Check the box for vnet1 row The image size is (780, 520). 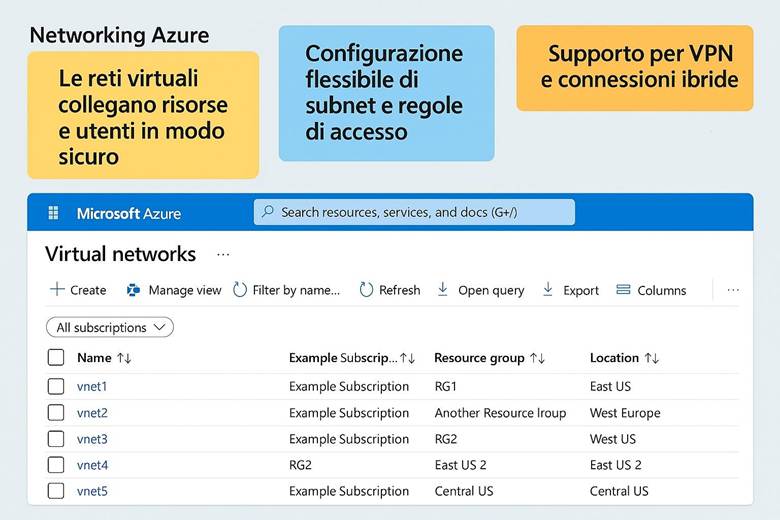click(56, 386)
